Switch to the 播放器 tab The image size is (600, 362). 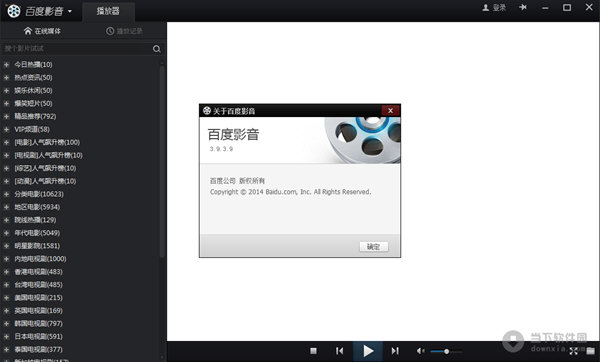(108, 11)
